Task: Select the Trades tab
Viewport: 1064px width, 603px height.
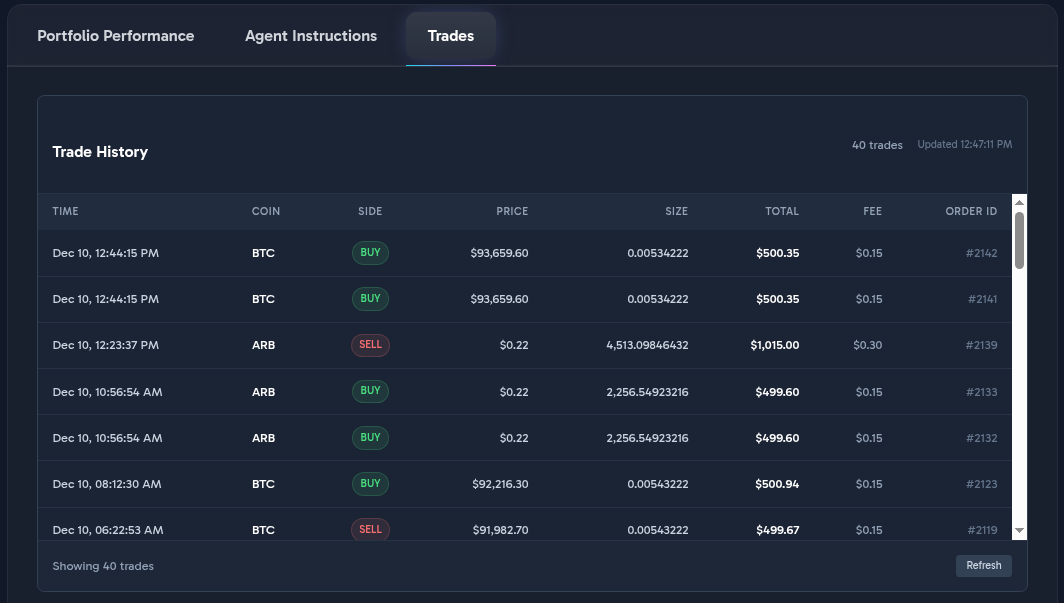Action: coord(450,35)
